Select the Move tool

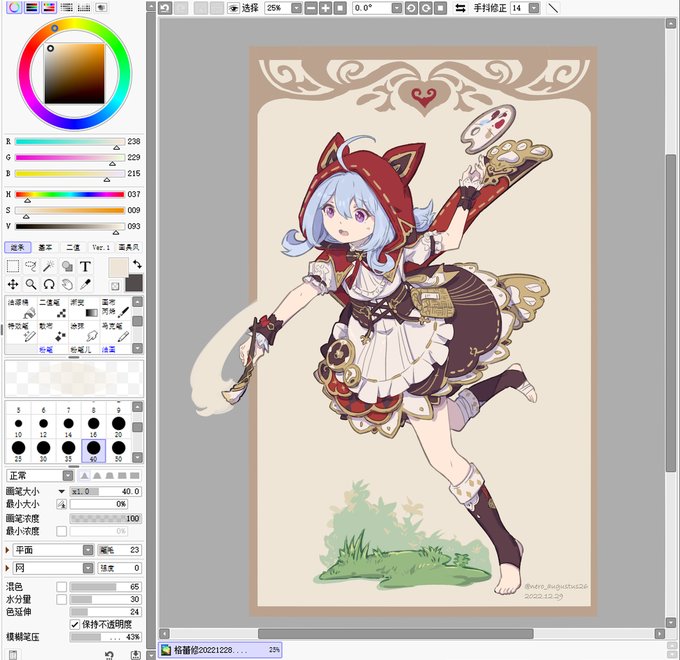(13, 284)
